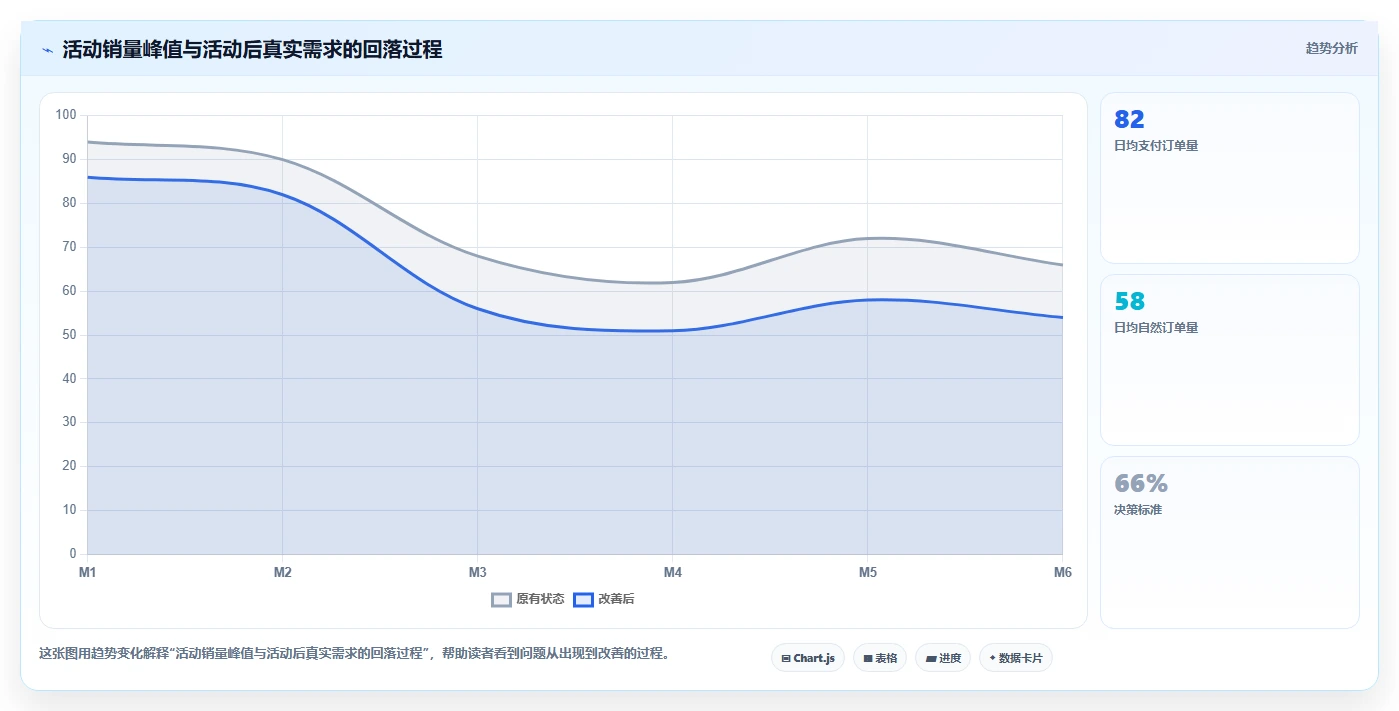Click the M1 axis label
Image resolution: width=1399 pixels, height=711 pixels.
coord(88,573)
